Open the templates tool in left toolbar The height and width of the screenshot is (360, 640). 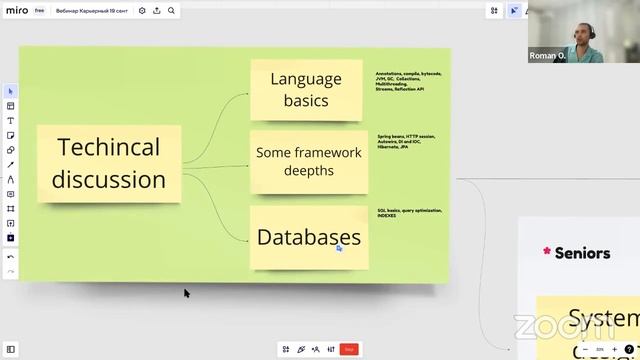(x=11, y=106)
